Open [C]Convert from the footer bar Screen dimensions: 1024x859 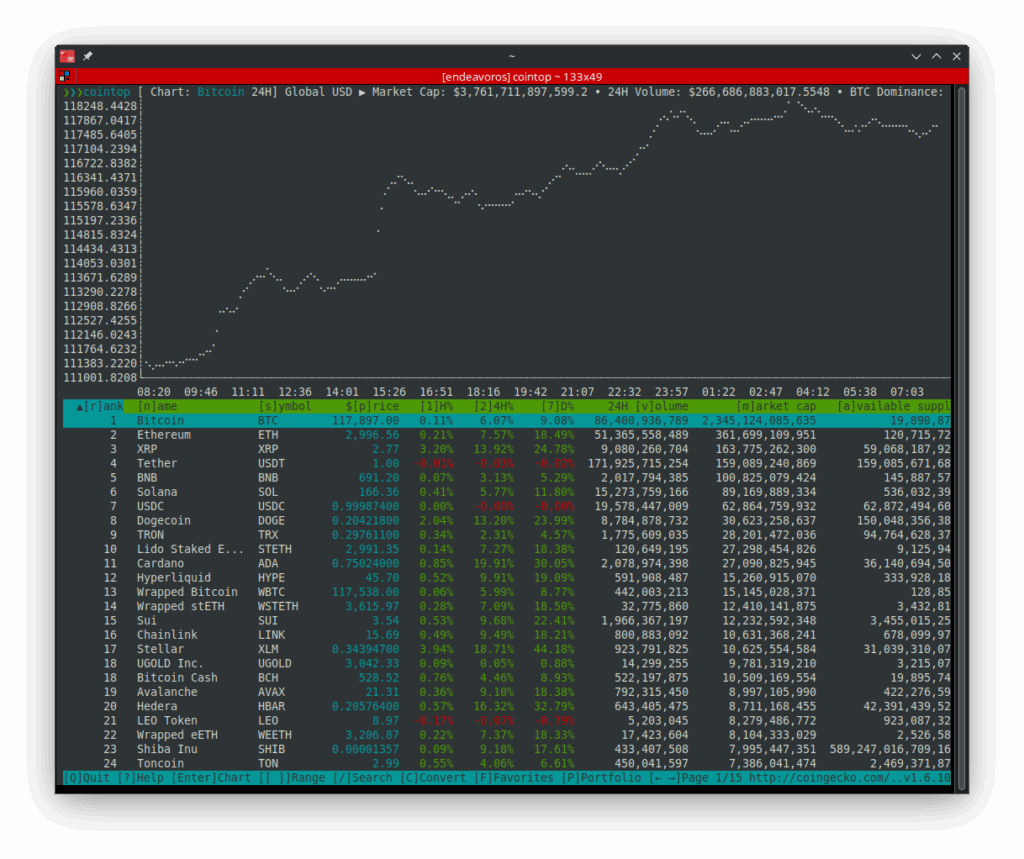click(433, 778)
